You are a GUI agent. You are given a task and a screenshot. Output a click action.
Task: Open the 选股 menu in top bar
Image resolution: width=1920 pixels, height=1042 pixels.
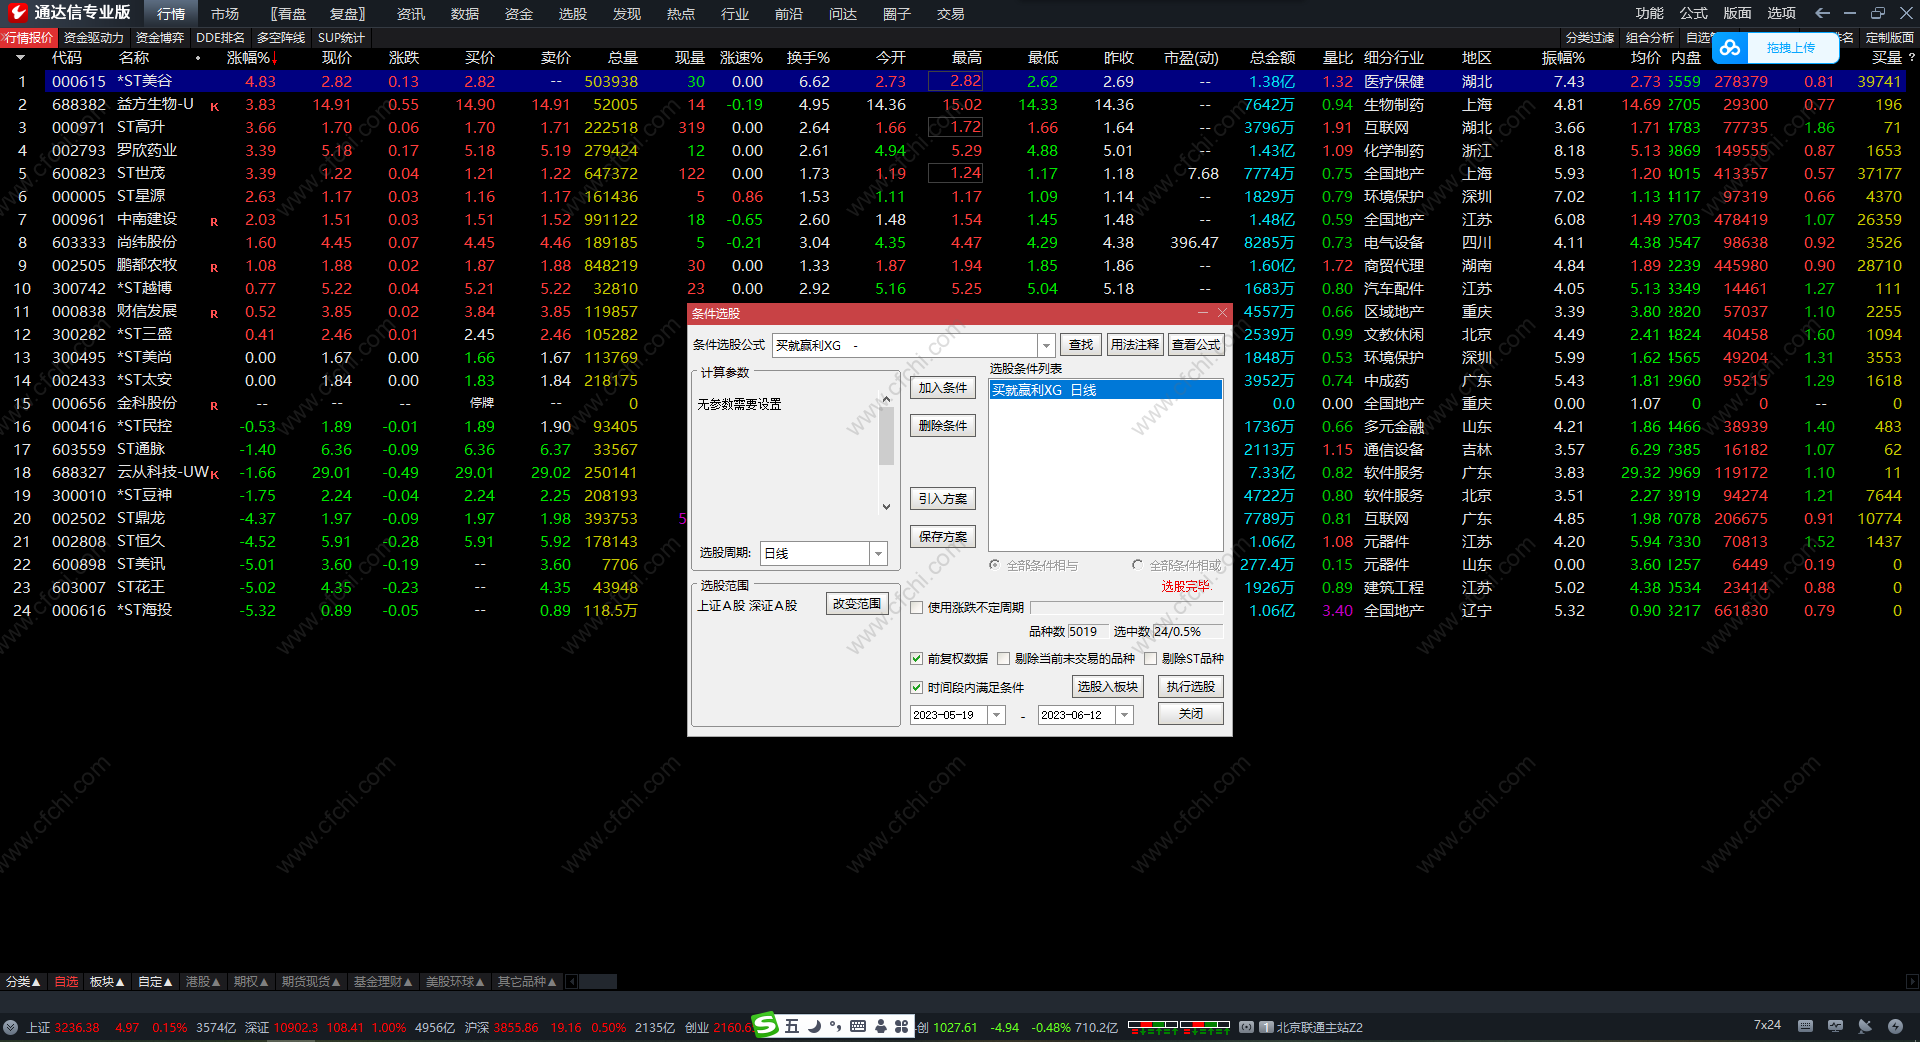tap(572, 14)
